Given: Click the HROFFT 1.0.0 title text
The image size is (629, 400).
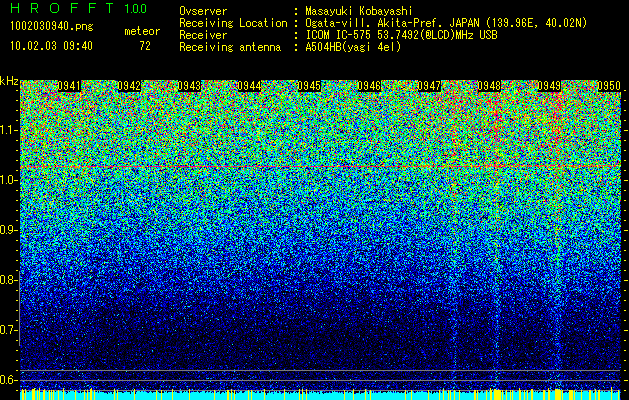Looking at the screenshot, I should pyautogui.click(x=79, y=8).
